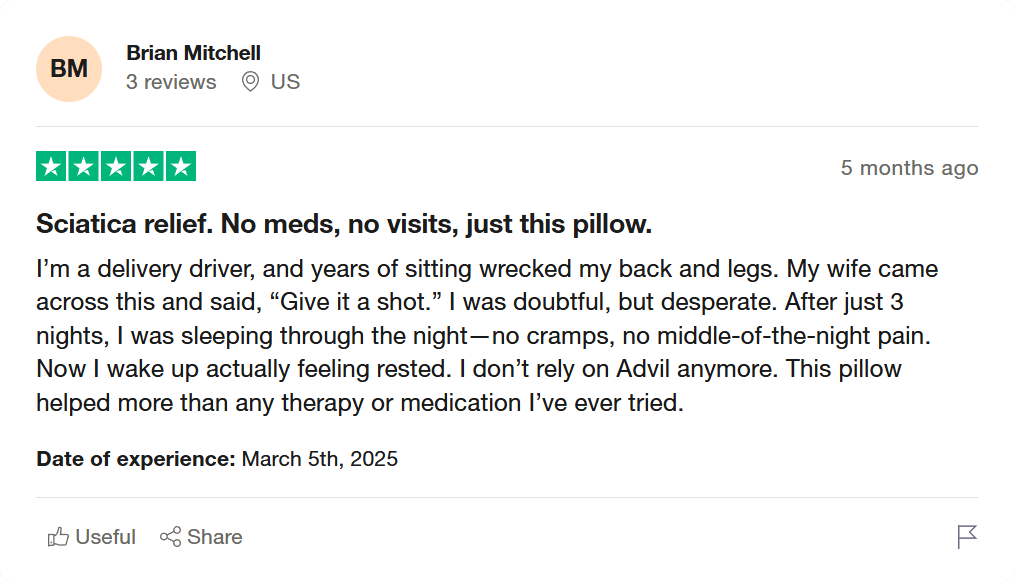Click the March 5th, 2025 date
The image size is (1015, 581).
(320, 459)
